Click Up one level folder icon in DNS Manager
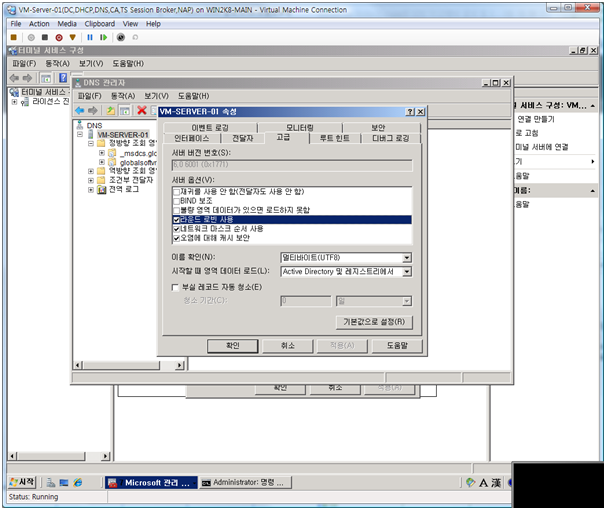The width and height of the screenshot is (606, 510). pyautogui.click(x=111, y=110)
